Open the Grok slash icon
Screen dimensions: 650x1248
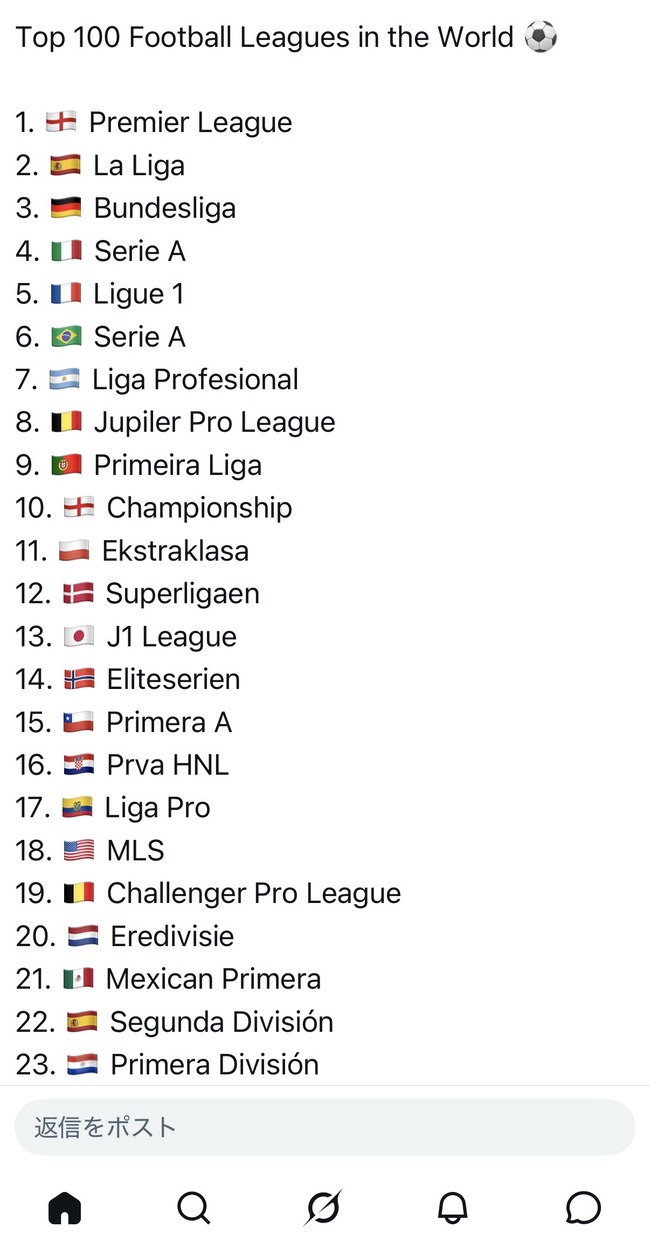(323, 1208)
